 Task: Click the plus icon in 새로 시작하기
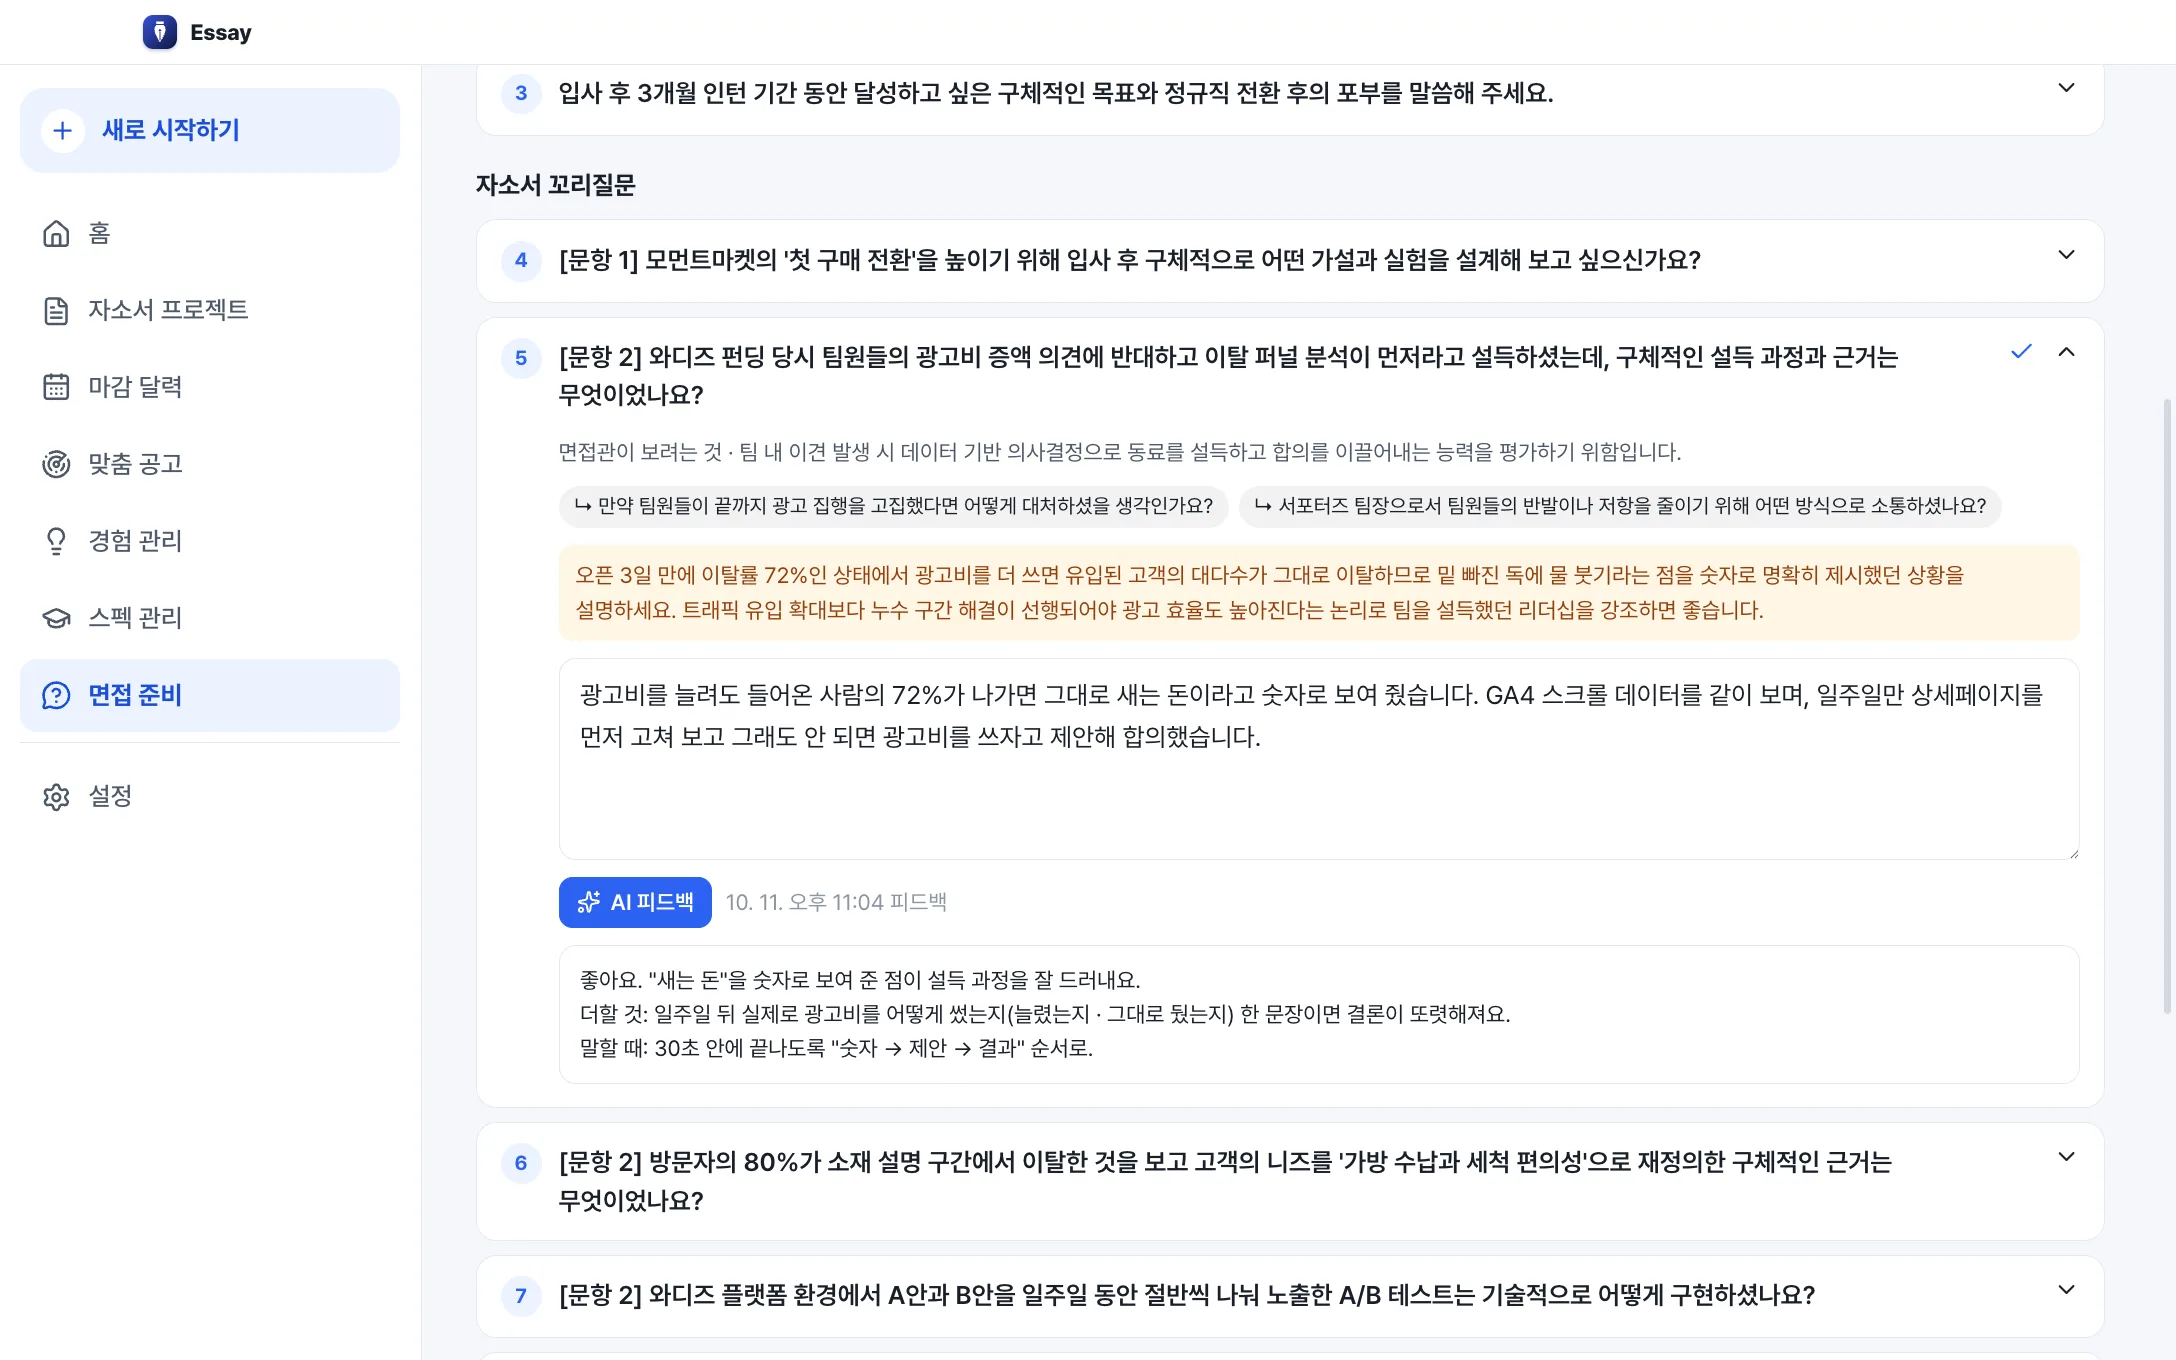[62, 130]
